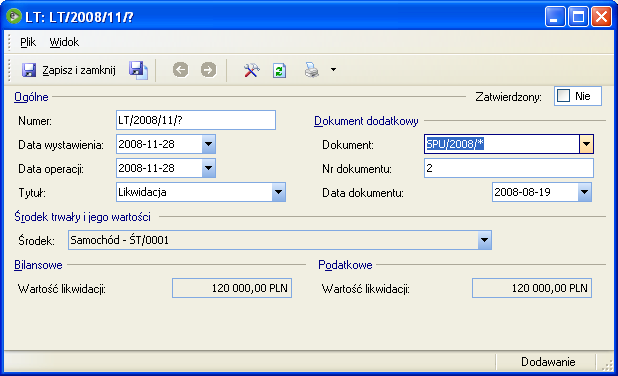The width and height of the screenshot is (618, 376).
Task: Click the save-without-closing disk icon
Action: [x=138, y=70]
